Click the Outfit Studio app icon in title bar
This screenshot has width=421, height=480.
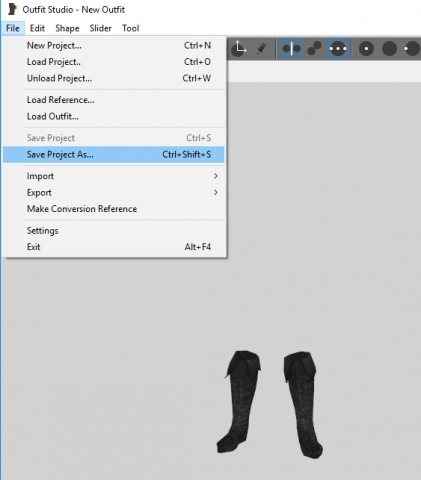pos(12,9)
